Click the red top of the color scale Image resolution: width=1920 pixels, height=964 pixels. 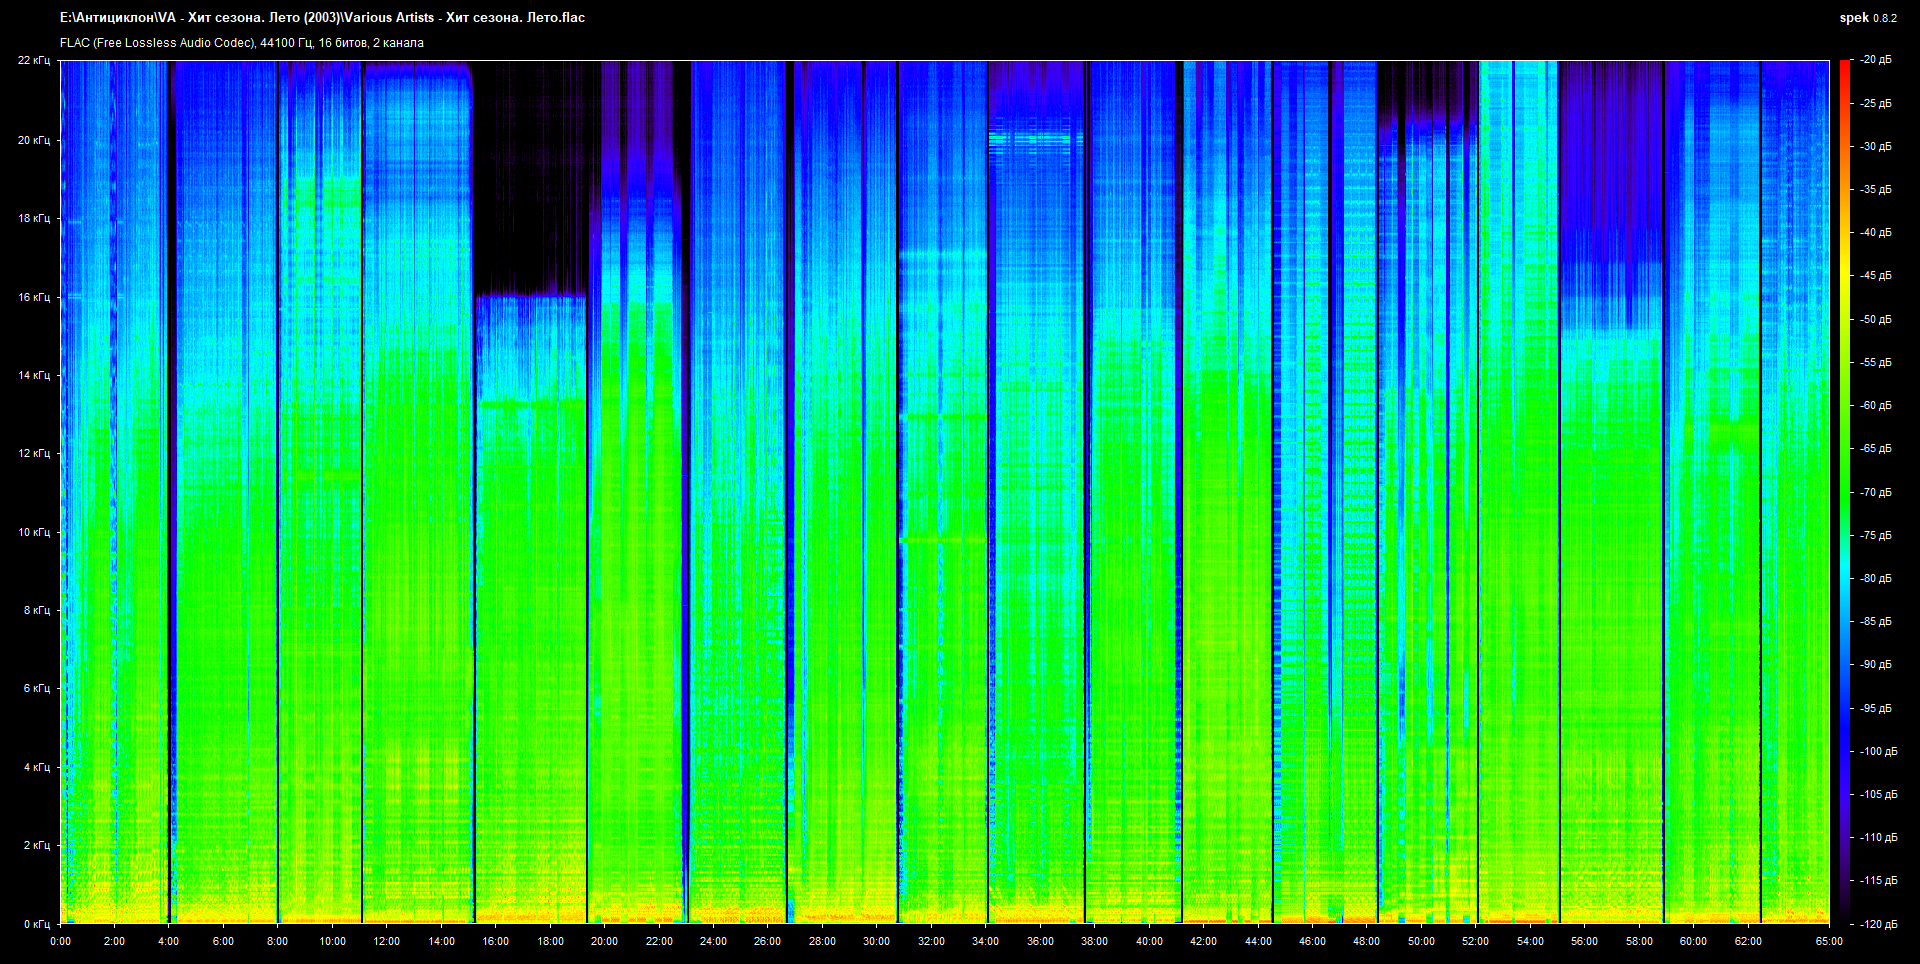(x=1844, y=66)
